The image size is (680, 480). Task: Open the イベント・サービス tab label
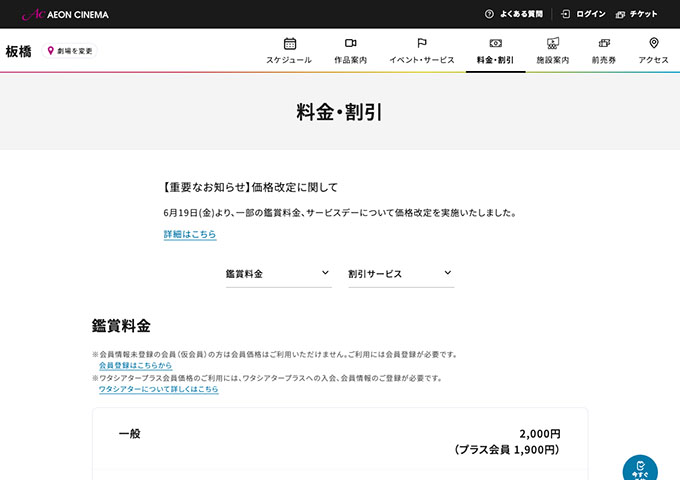(x=422, y=60)
